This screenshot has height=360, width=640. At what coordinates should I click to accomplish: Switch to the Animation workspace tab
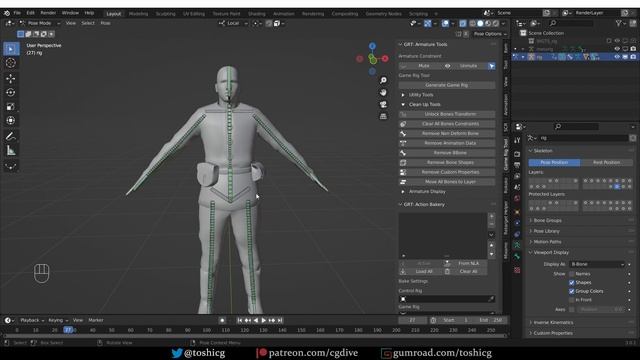pyautogui.click(x=284, y=13)
